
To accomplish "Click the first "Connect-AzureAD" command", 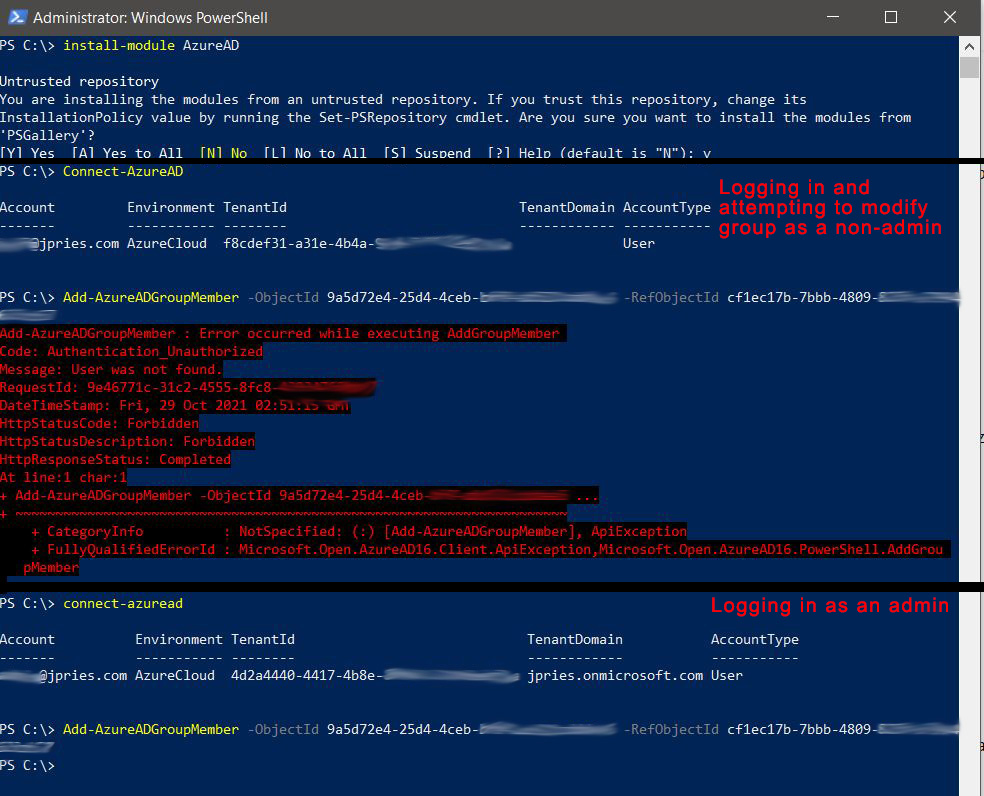I will click(122, 172).
